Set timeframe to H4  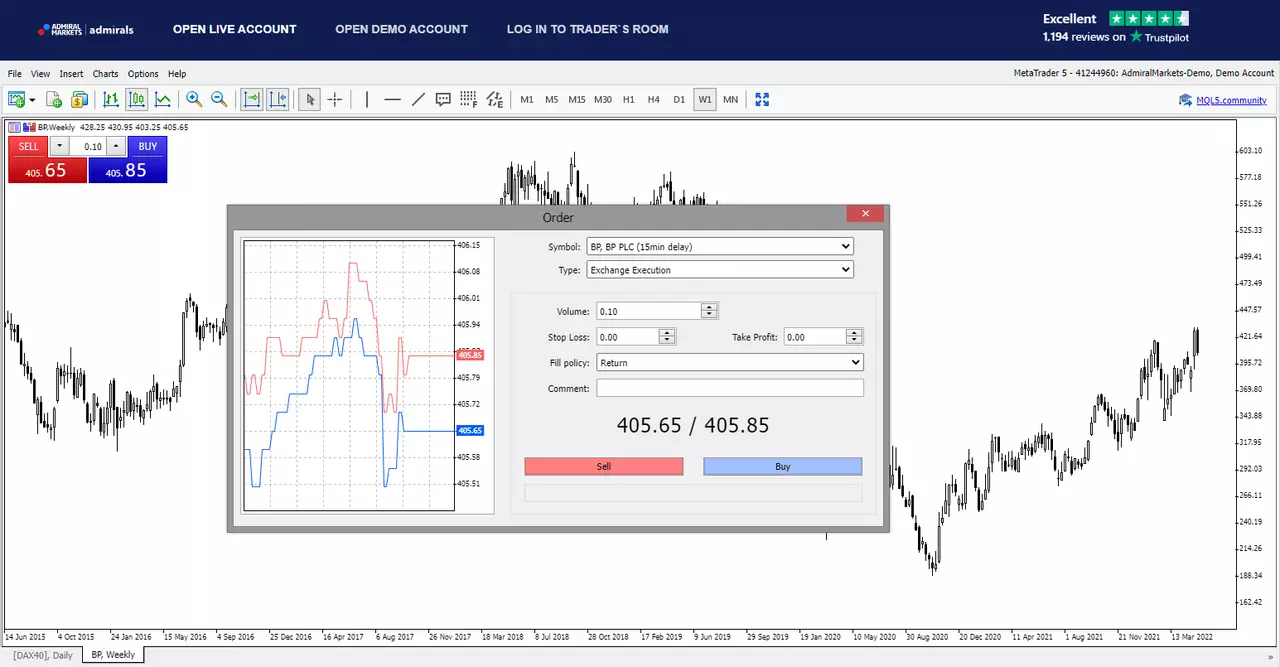click(x=654, y=100)
